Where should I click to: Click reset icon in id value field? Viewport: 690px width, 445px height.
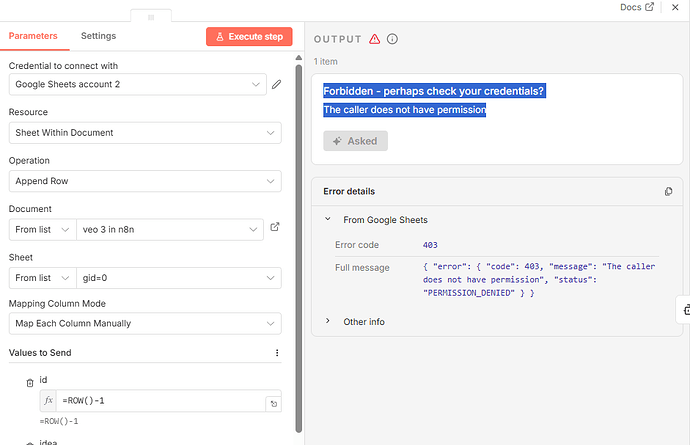pyautogui.click(x=272, y=404)
